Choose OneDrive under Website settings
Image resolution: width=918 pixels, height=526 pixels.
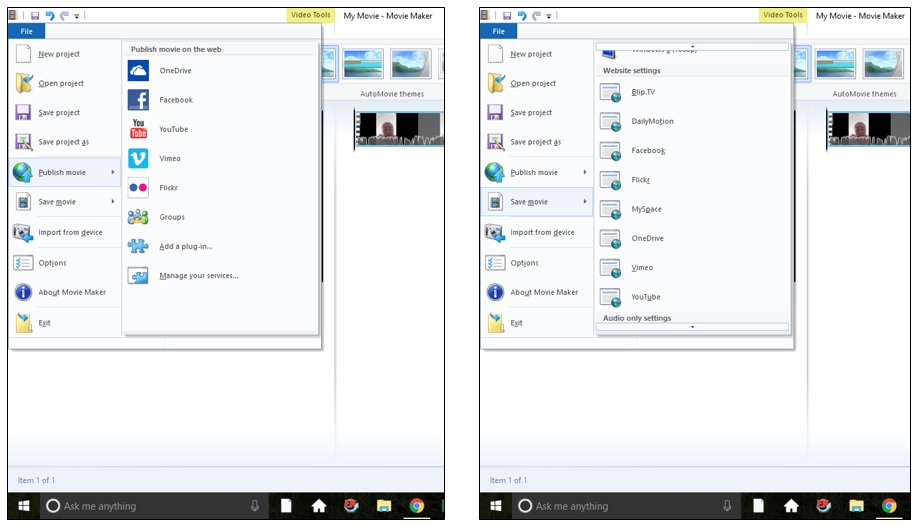[x=693, y=239]
